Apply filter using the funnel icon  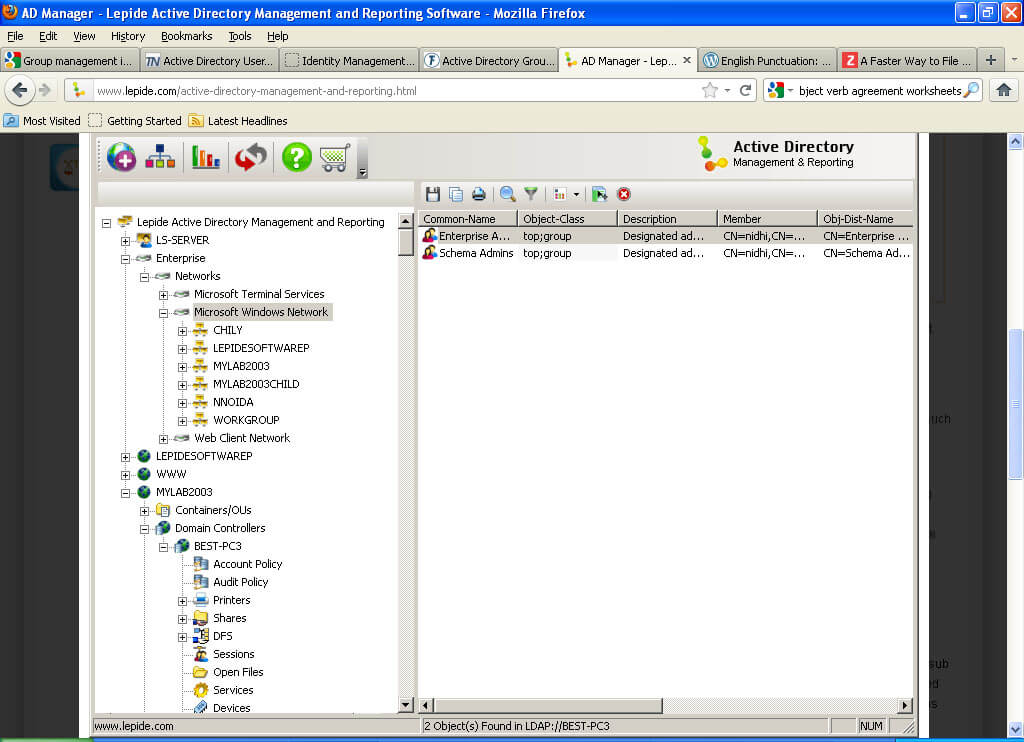pos(531,194)
